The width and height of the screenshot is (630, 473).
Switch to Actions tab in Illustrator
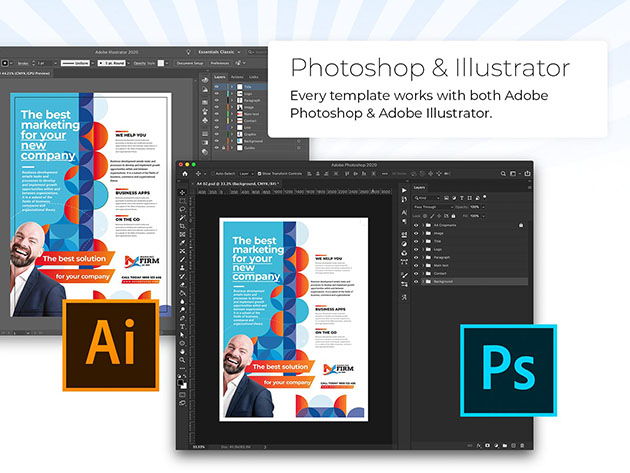click(x=237, y=77)
